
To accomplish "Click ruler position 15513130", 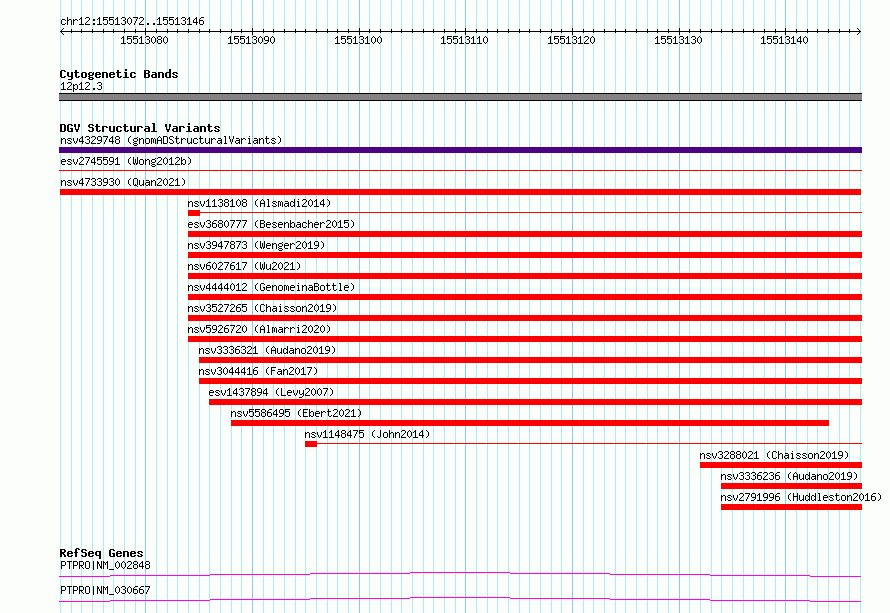I will [678, 40].
